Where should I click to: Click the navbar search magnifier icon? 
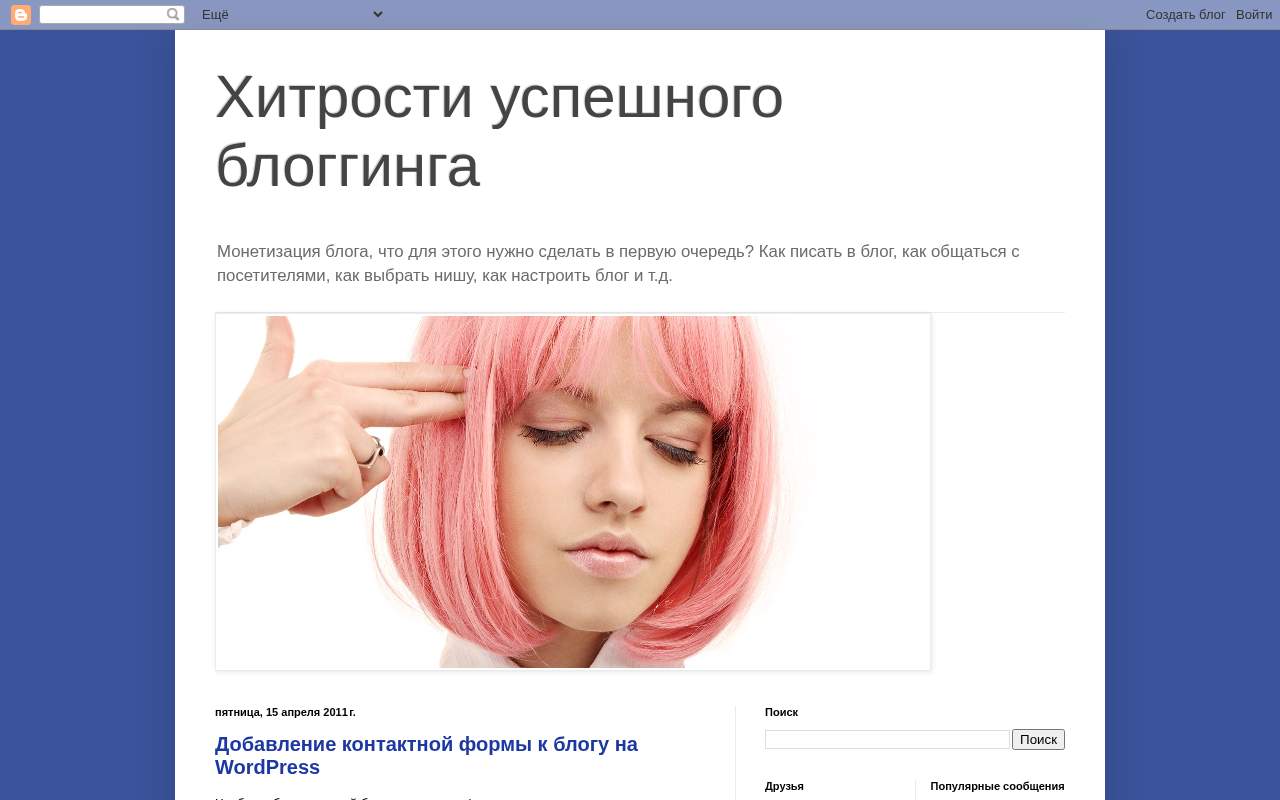(174, 15)
